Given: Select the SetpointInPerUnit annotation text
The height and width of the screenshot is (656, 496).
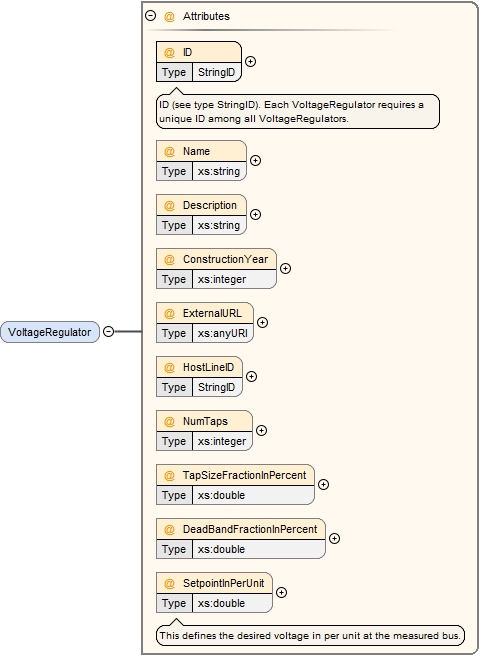Looking at the screenshot, I should 310,636.
